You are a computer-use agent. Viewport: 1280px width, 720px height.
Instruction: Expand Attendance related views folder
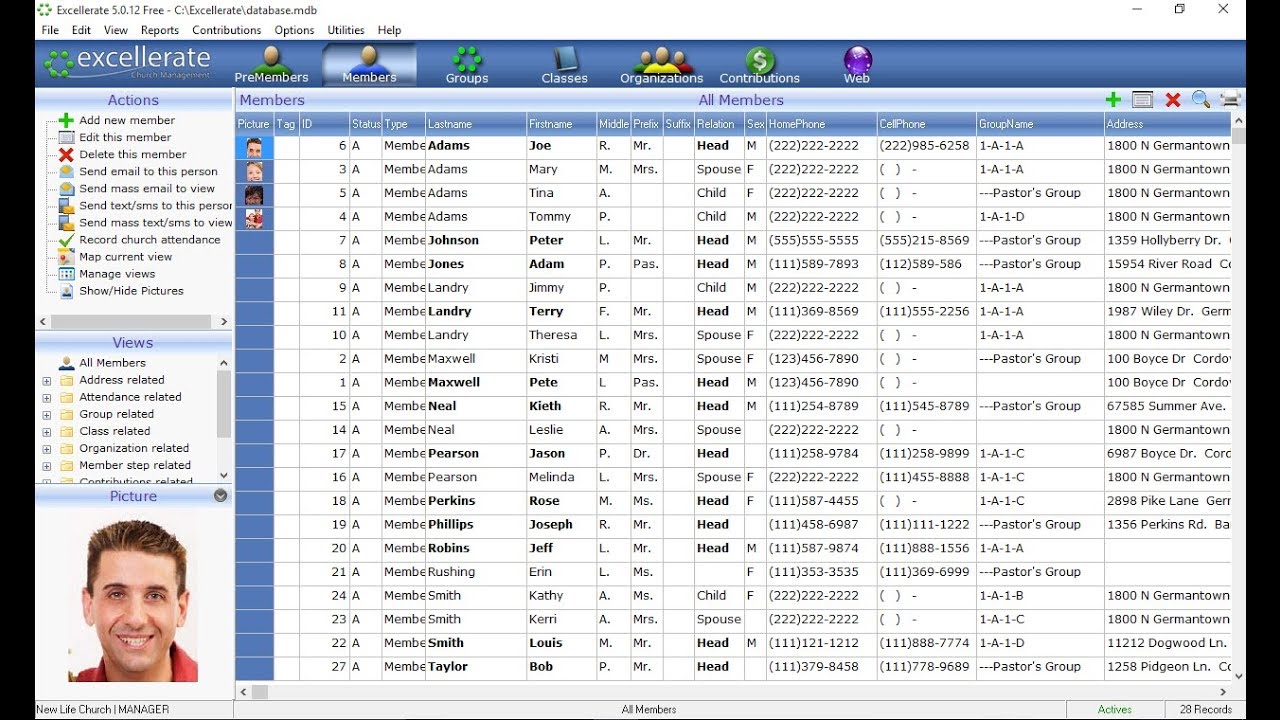(46, 397)
